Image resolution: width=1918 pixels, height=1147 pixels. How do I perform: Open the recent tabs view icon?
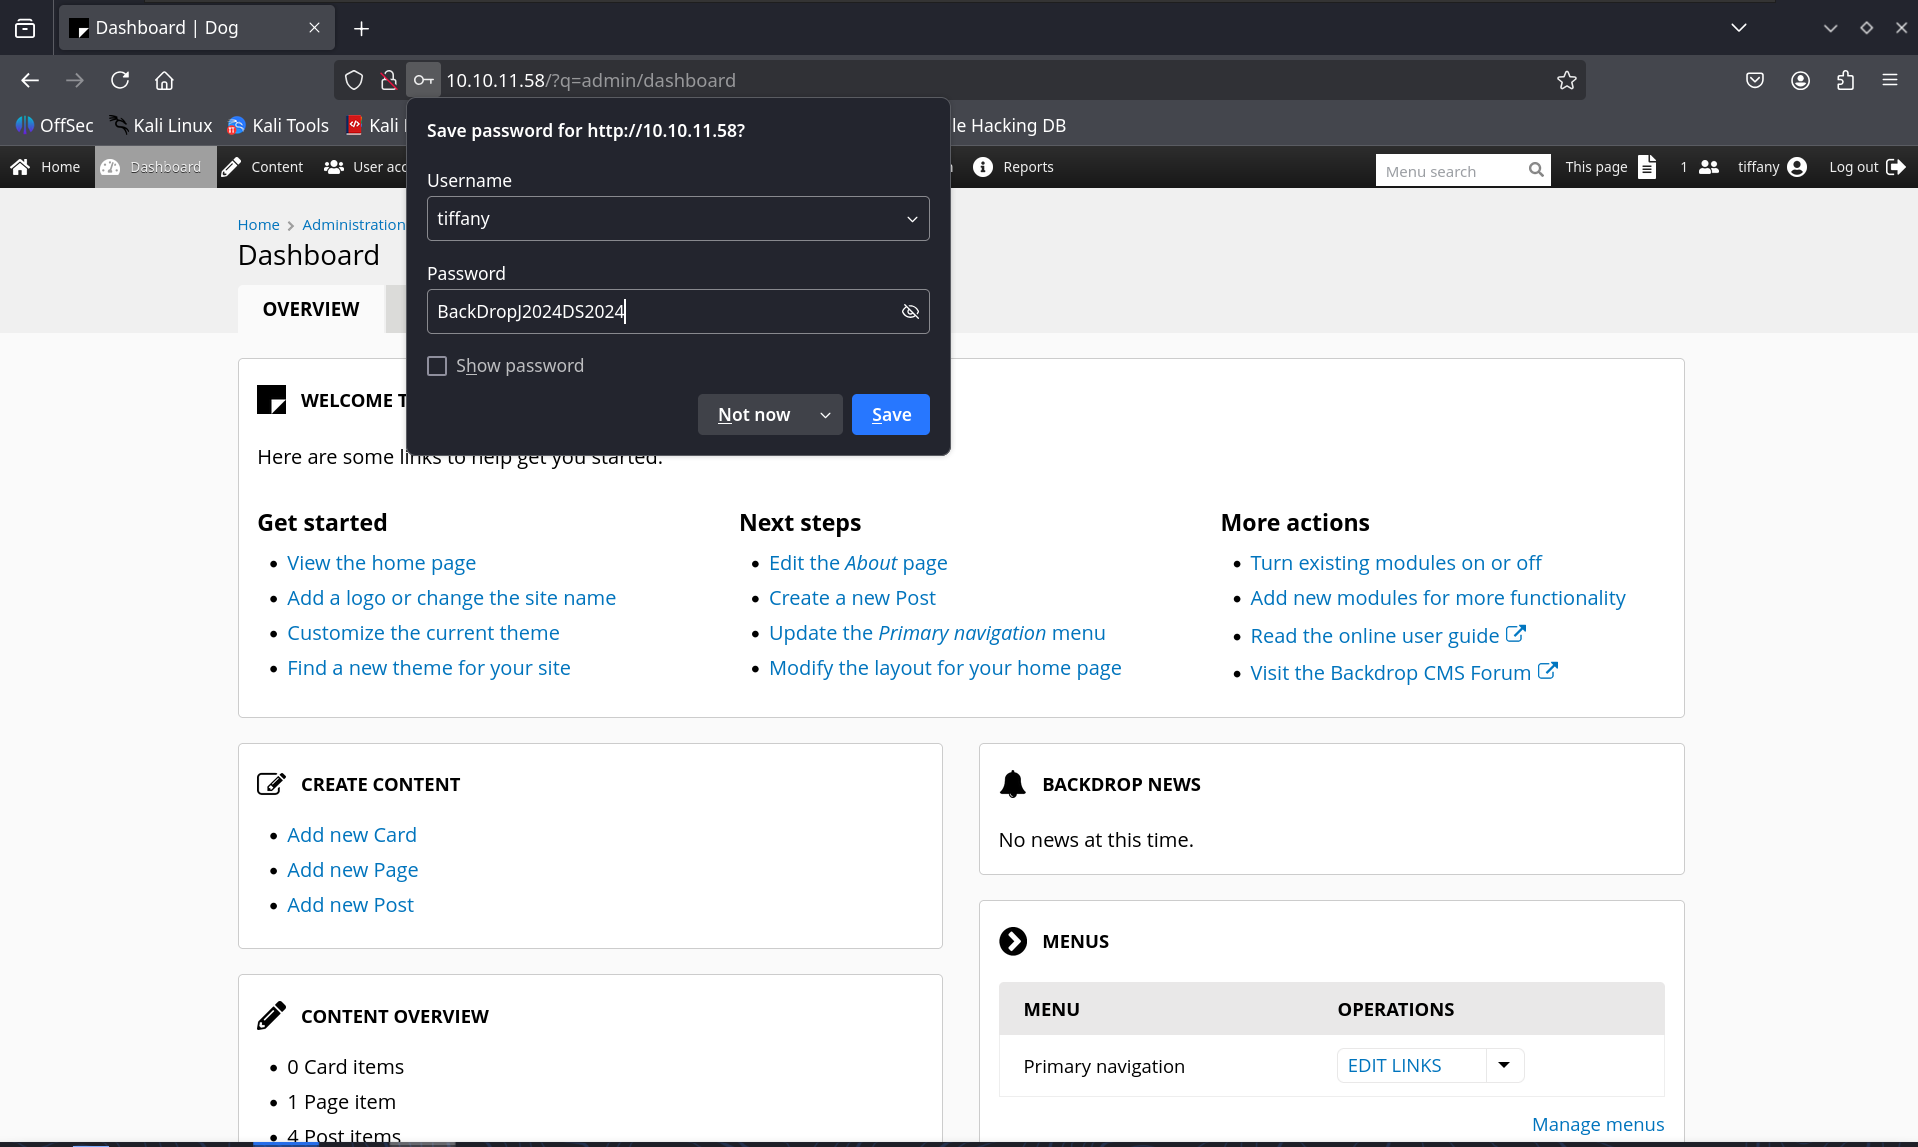(x=25, y=28)
